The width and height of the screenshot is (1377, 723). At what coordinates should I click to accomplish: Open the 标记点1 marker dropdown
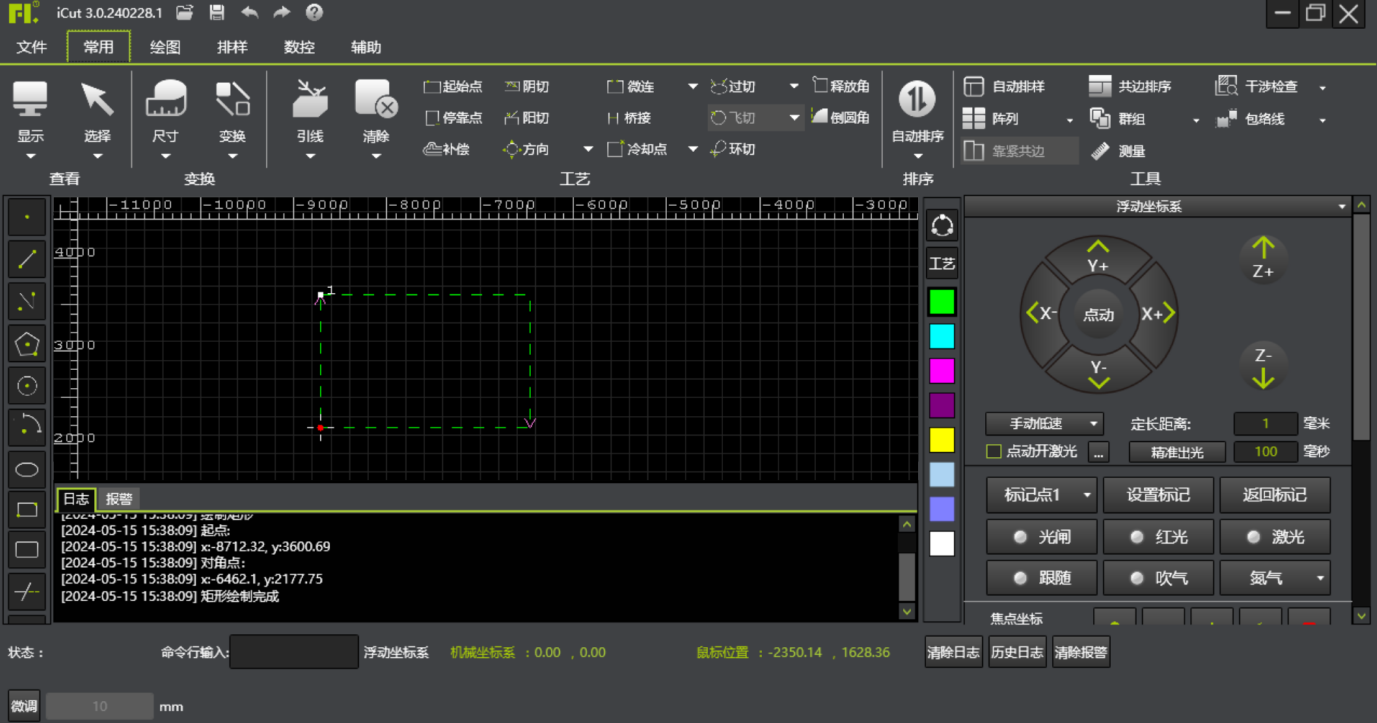[1041, 495]
